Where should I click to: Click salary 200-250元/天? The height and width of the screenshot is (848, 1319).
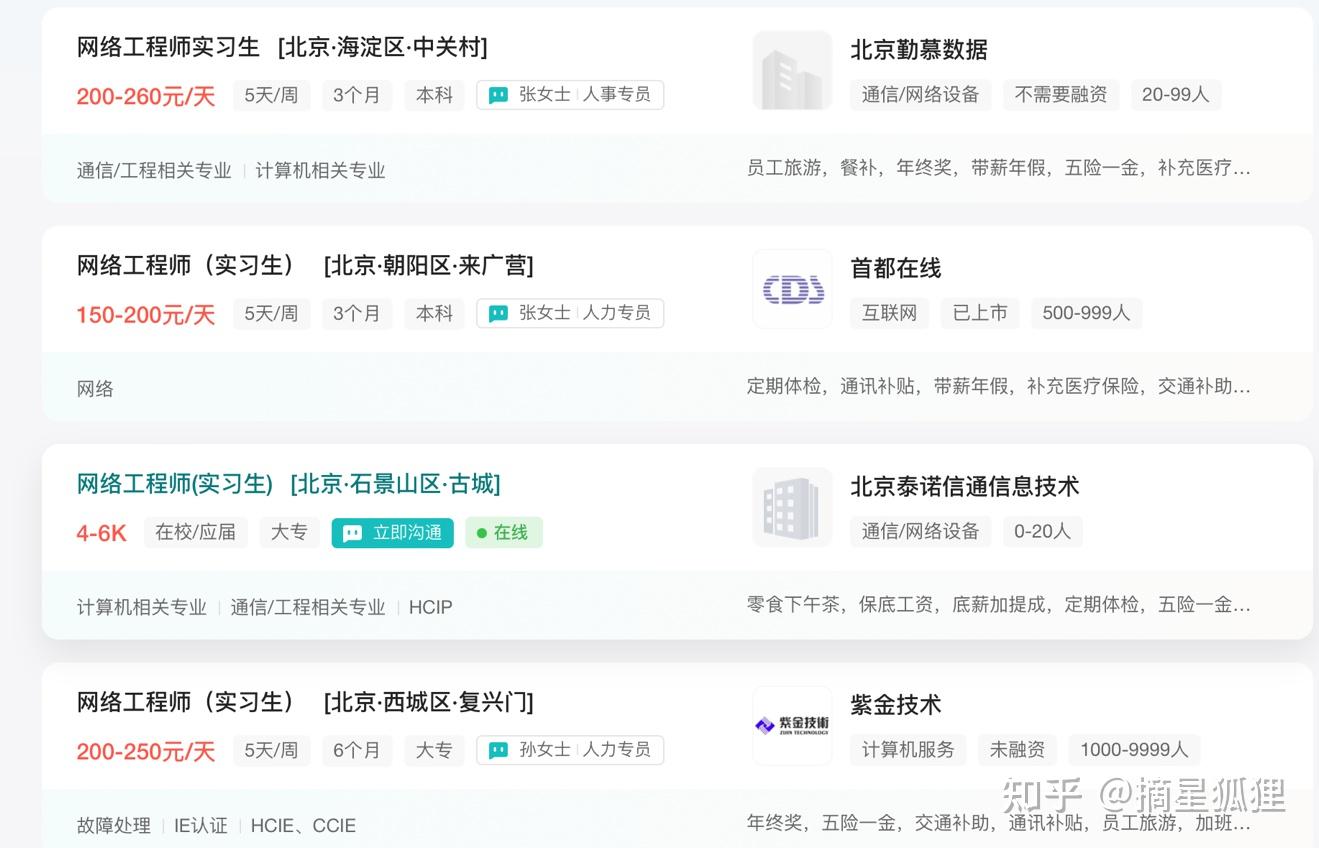click(146, 752)
